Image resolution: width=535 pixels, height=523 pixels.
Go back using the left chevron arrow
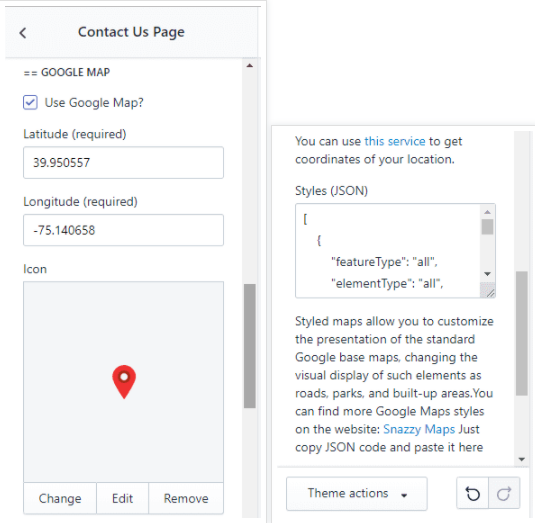pyautogui.click(x=23, y=33)
